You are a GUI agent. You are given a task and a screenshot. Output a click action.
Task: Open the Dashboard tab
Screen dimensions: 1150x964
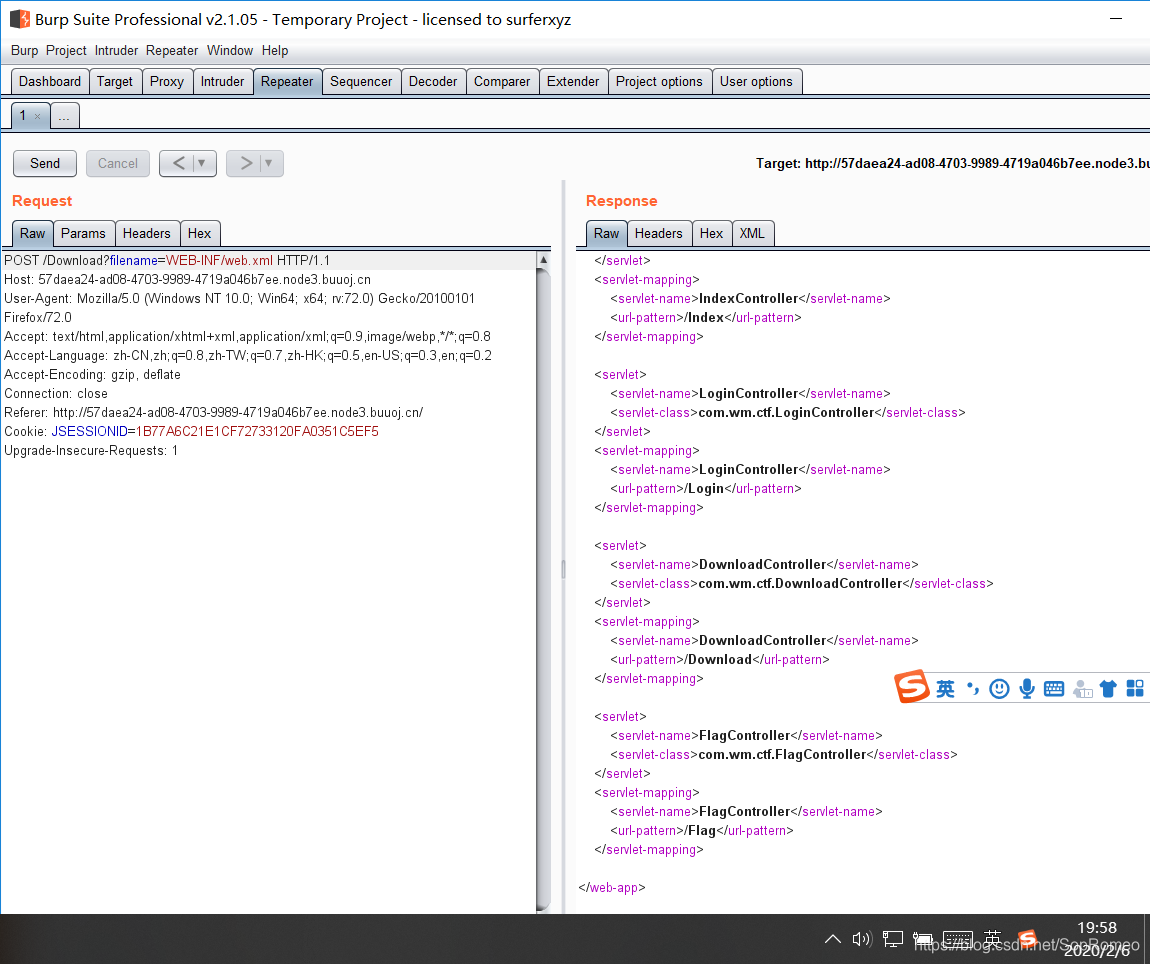(x=50, y=81)
